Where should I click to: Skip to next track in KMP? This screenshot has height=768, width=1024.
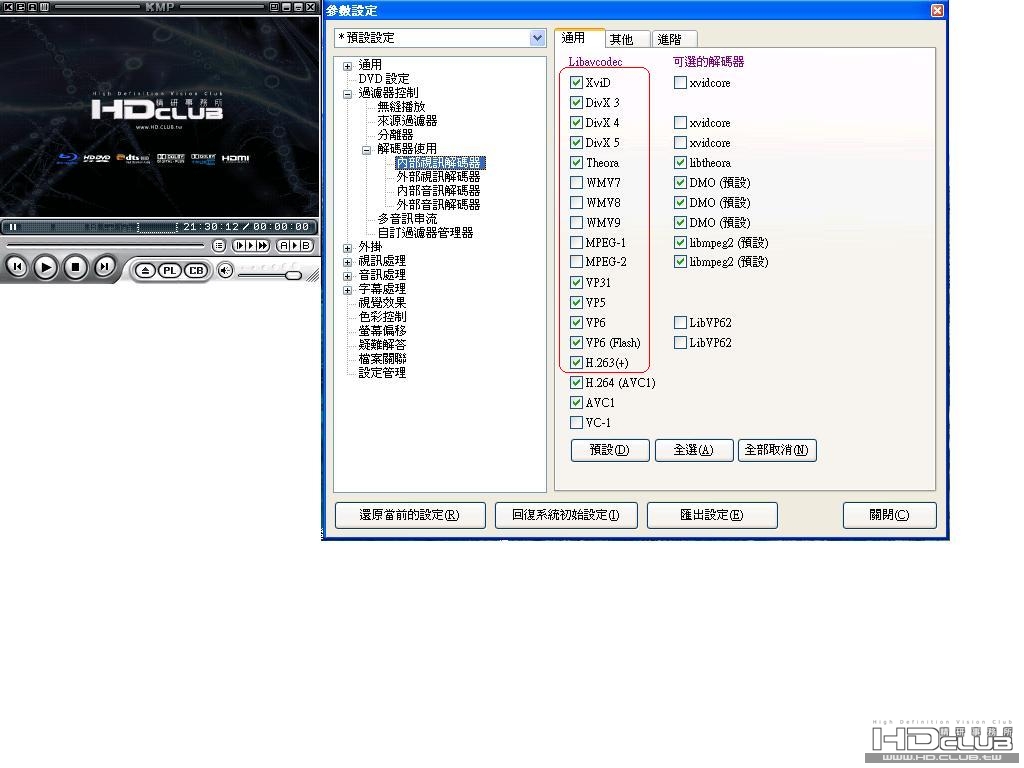point(104,266)
